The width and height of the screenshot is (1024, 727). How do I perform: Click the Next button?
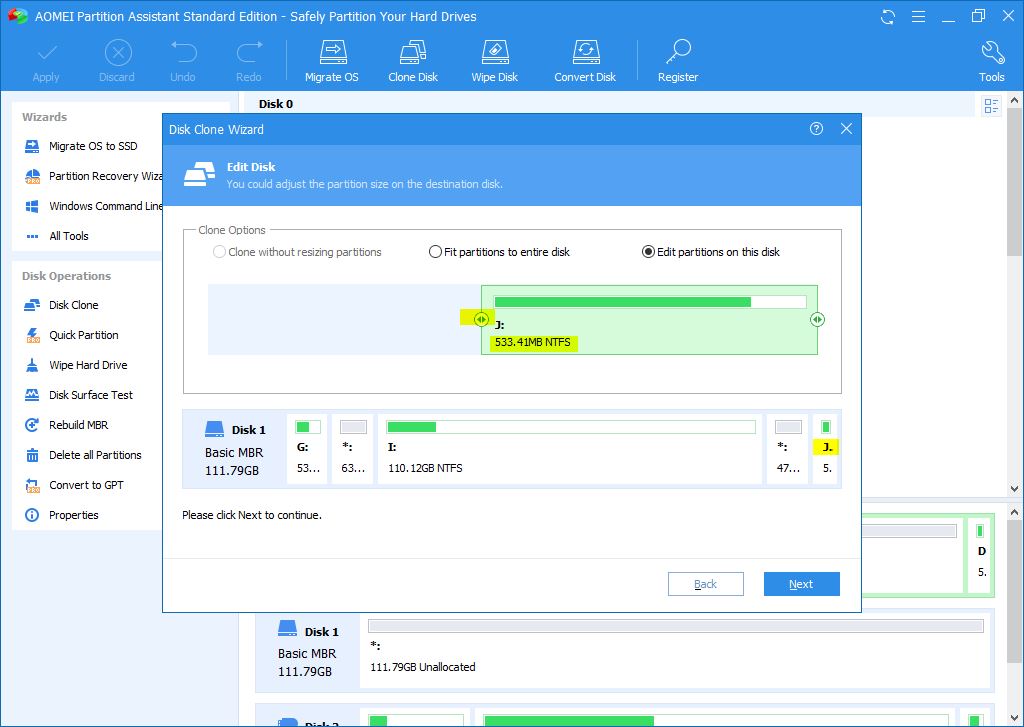coord(801,584)
